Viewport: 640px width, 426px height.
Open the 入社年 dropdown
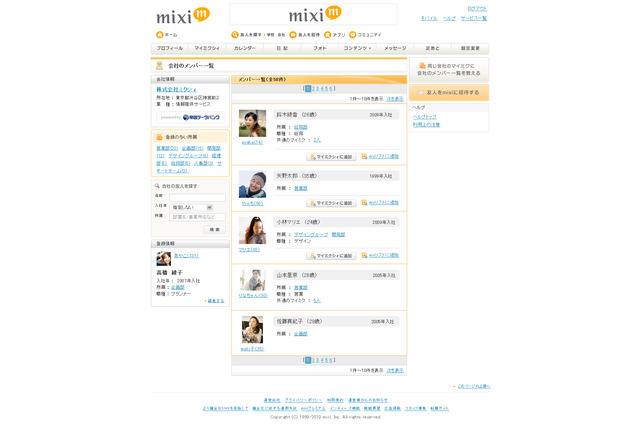pos(191,207)
